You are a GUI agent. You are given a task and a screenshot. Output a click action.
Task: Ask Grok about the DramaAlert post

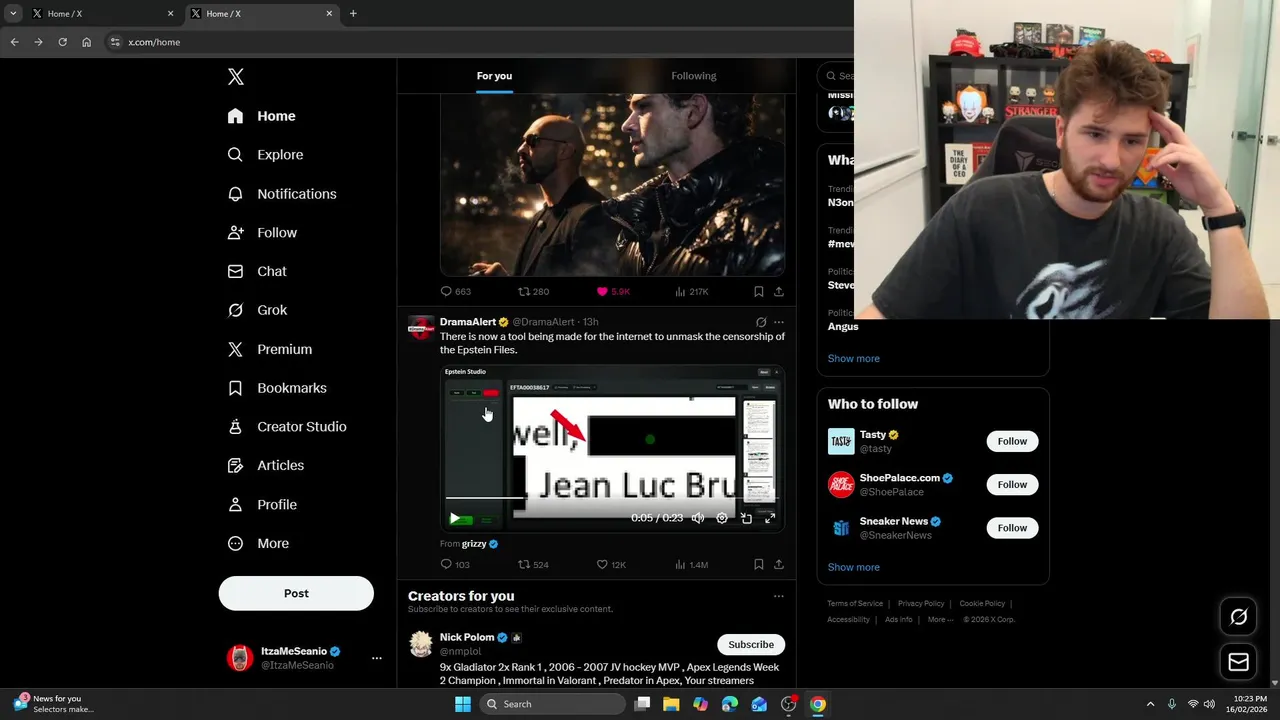coord(761,322)
